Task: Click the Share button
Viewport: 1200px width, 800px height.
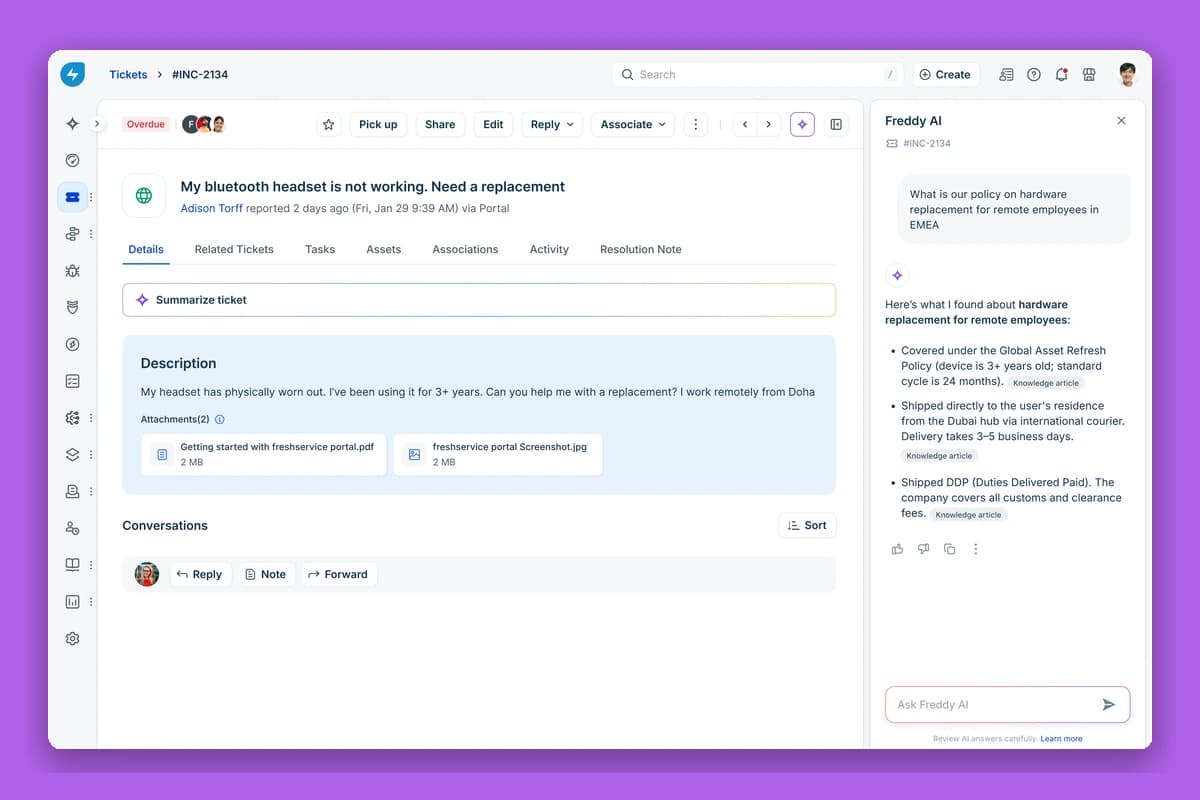Action: [440, 124]
